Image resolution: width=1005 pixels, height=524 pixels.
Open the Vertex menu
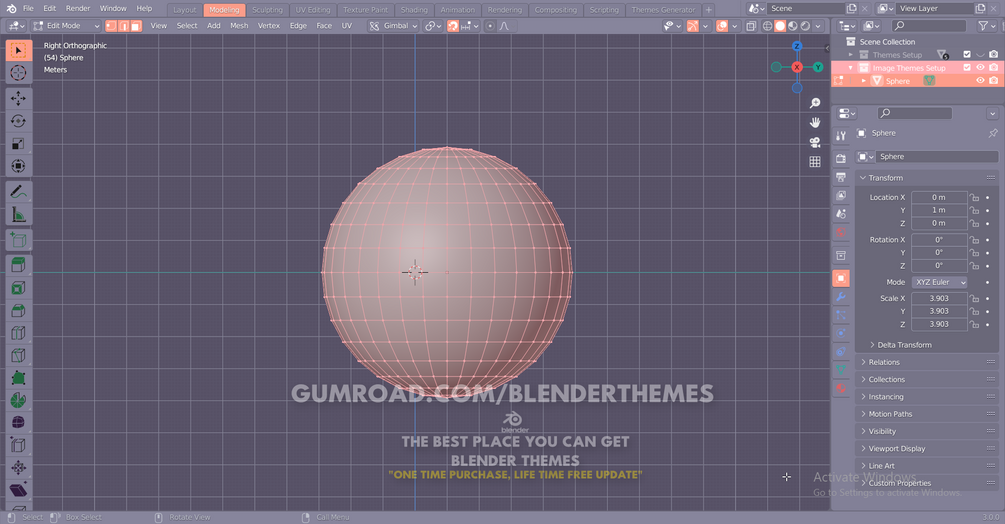coord(269,26)
